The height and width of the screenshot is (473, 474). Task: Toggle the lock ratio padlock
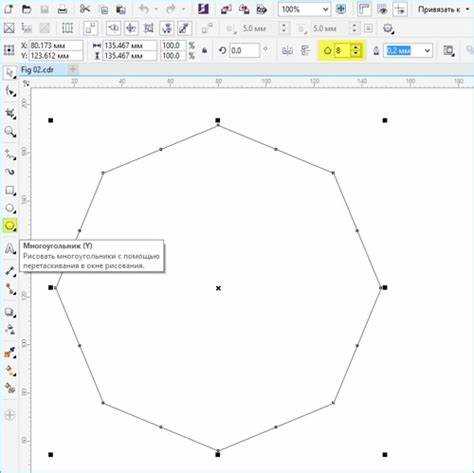[x=205, y=51]
